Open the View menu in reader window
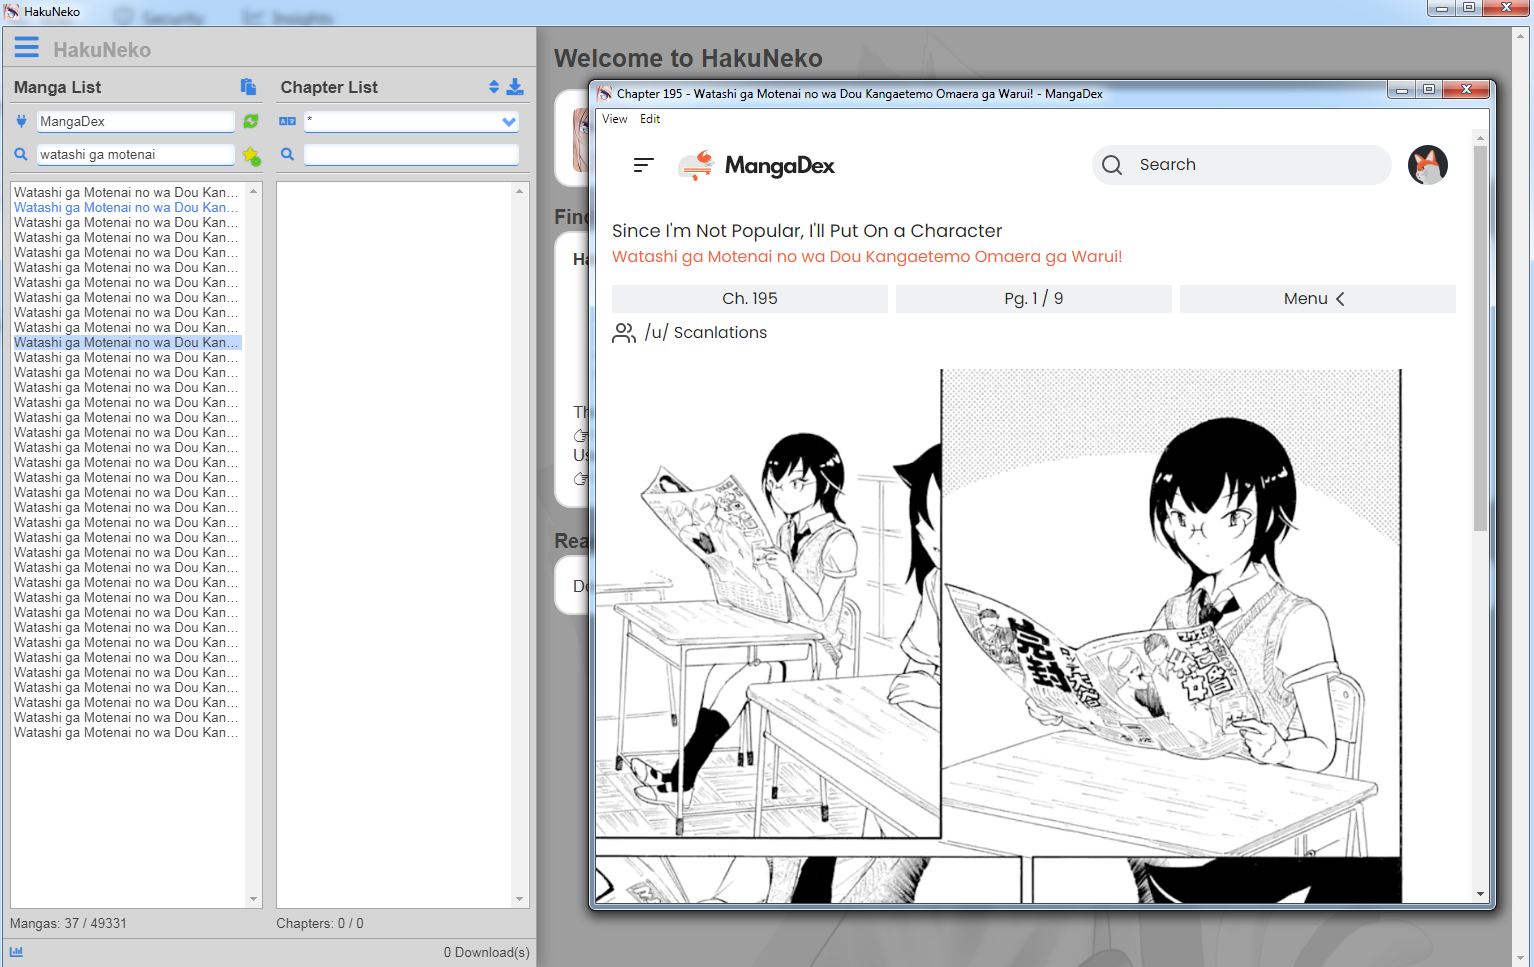 [615, 119]
